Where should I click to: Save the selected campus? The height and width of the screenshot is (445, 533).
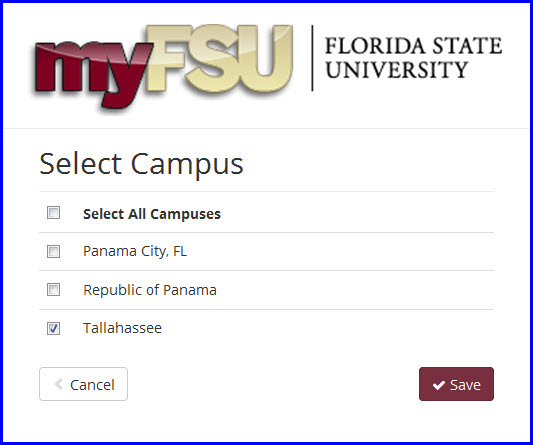pos(456,384)
